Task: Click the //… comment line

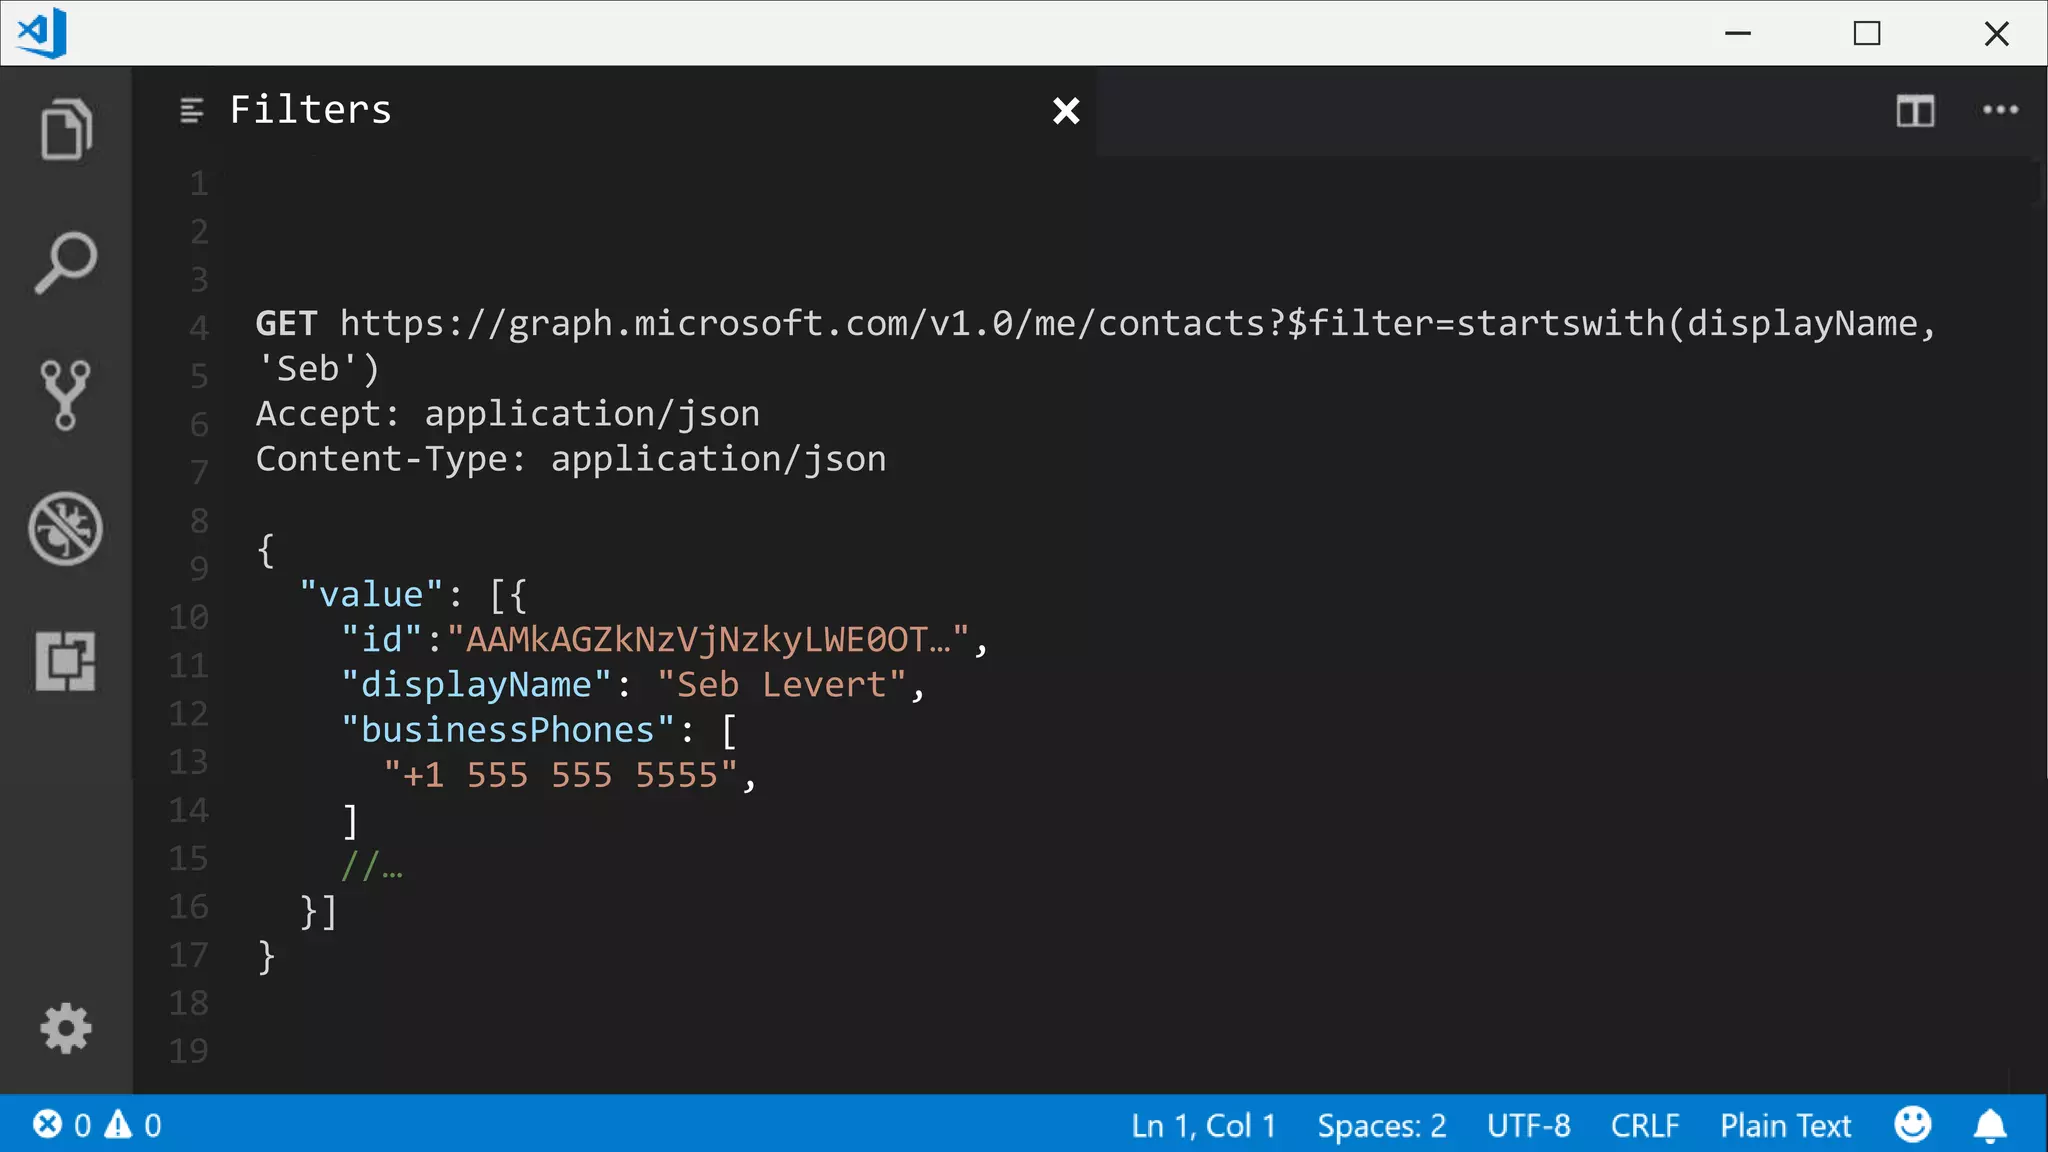Action: click(x=371, y=866)
